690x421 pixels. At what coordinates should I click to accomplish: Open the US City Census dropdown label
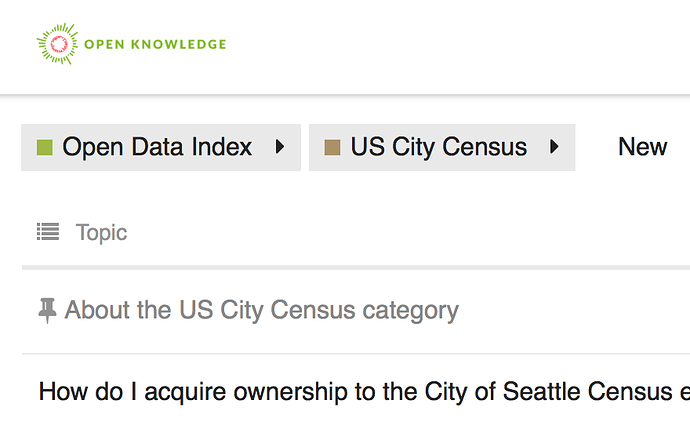point(438,148)
